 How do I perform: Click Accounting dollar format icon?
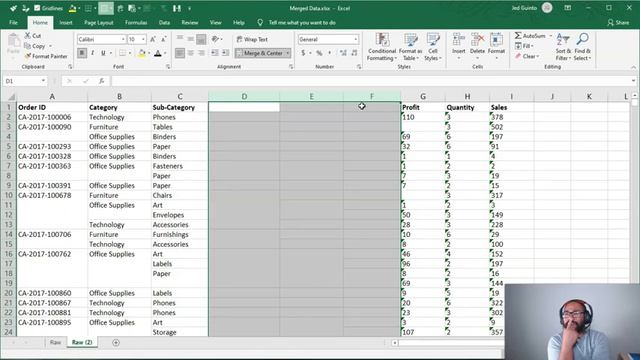303,53
